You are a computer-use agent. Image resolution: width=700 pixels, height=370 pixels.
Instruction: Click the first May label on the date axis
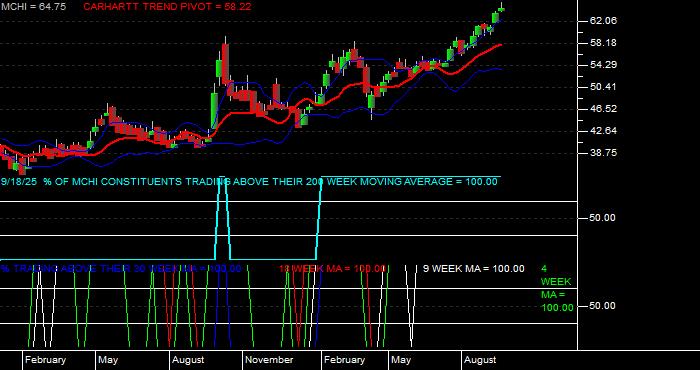[x=108, y=360]
